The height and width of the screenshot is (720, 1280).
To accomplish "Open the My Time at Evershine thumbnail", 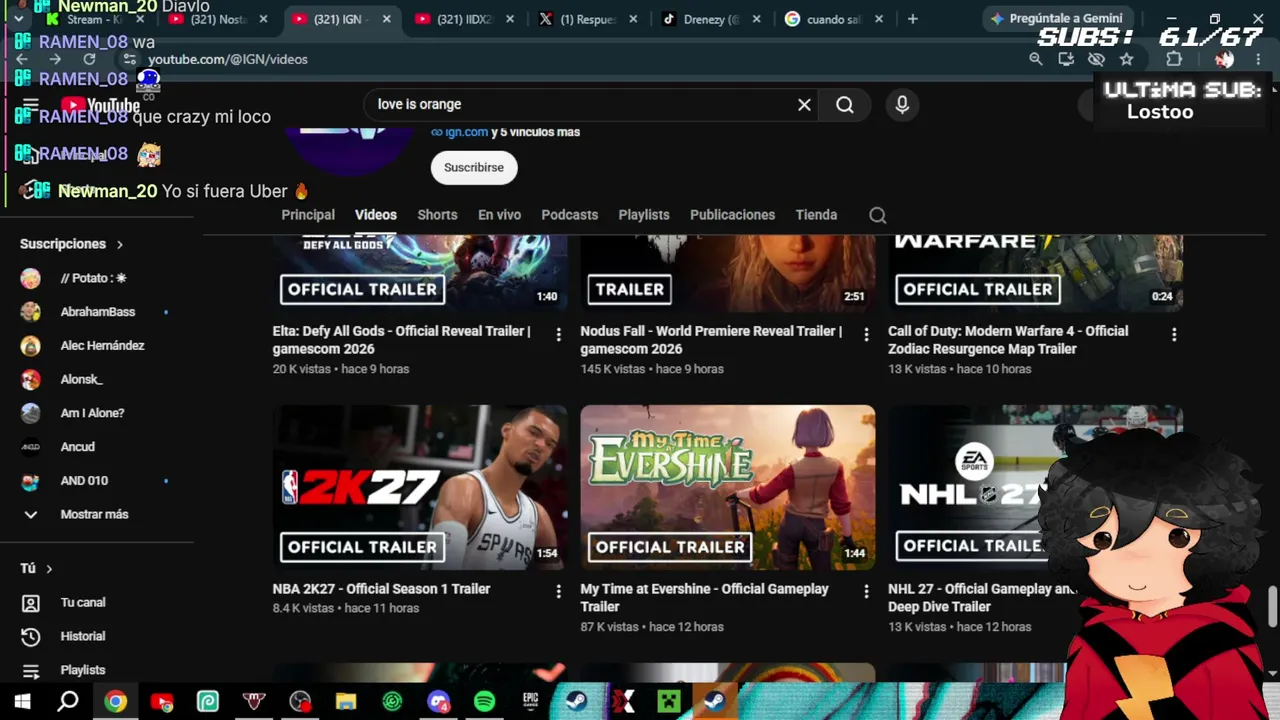I will tap(728, 487).
